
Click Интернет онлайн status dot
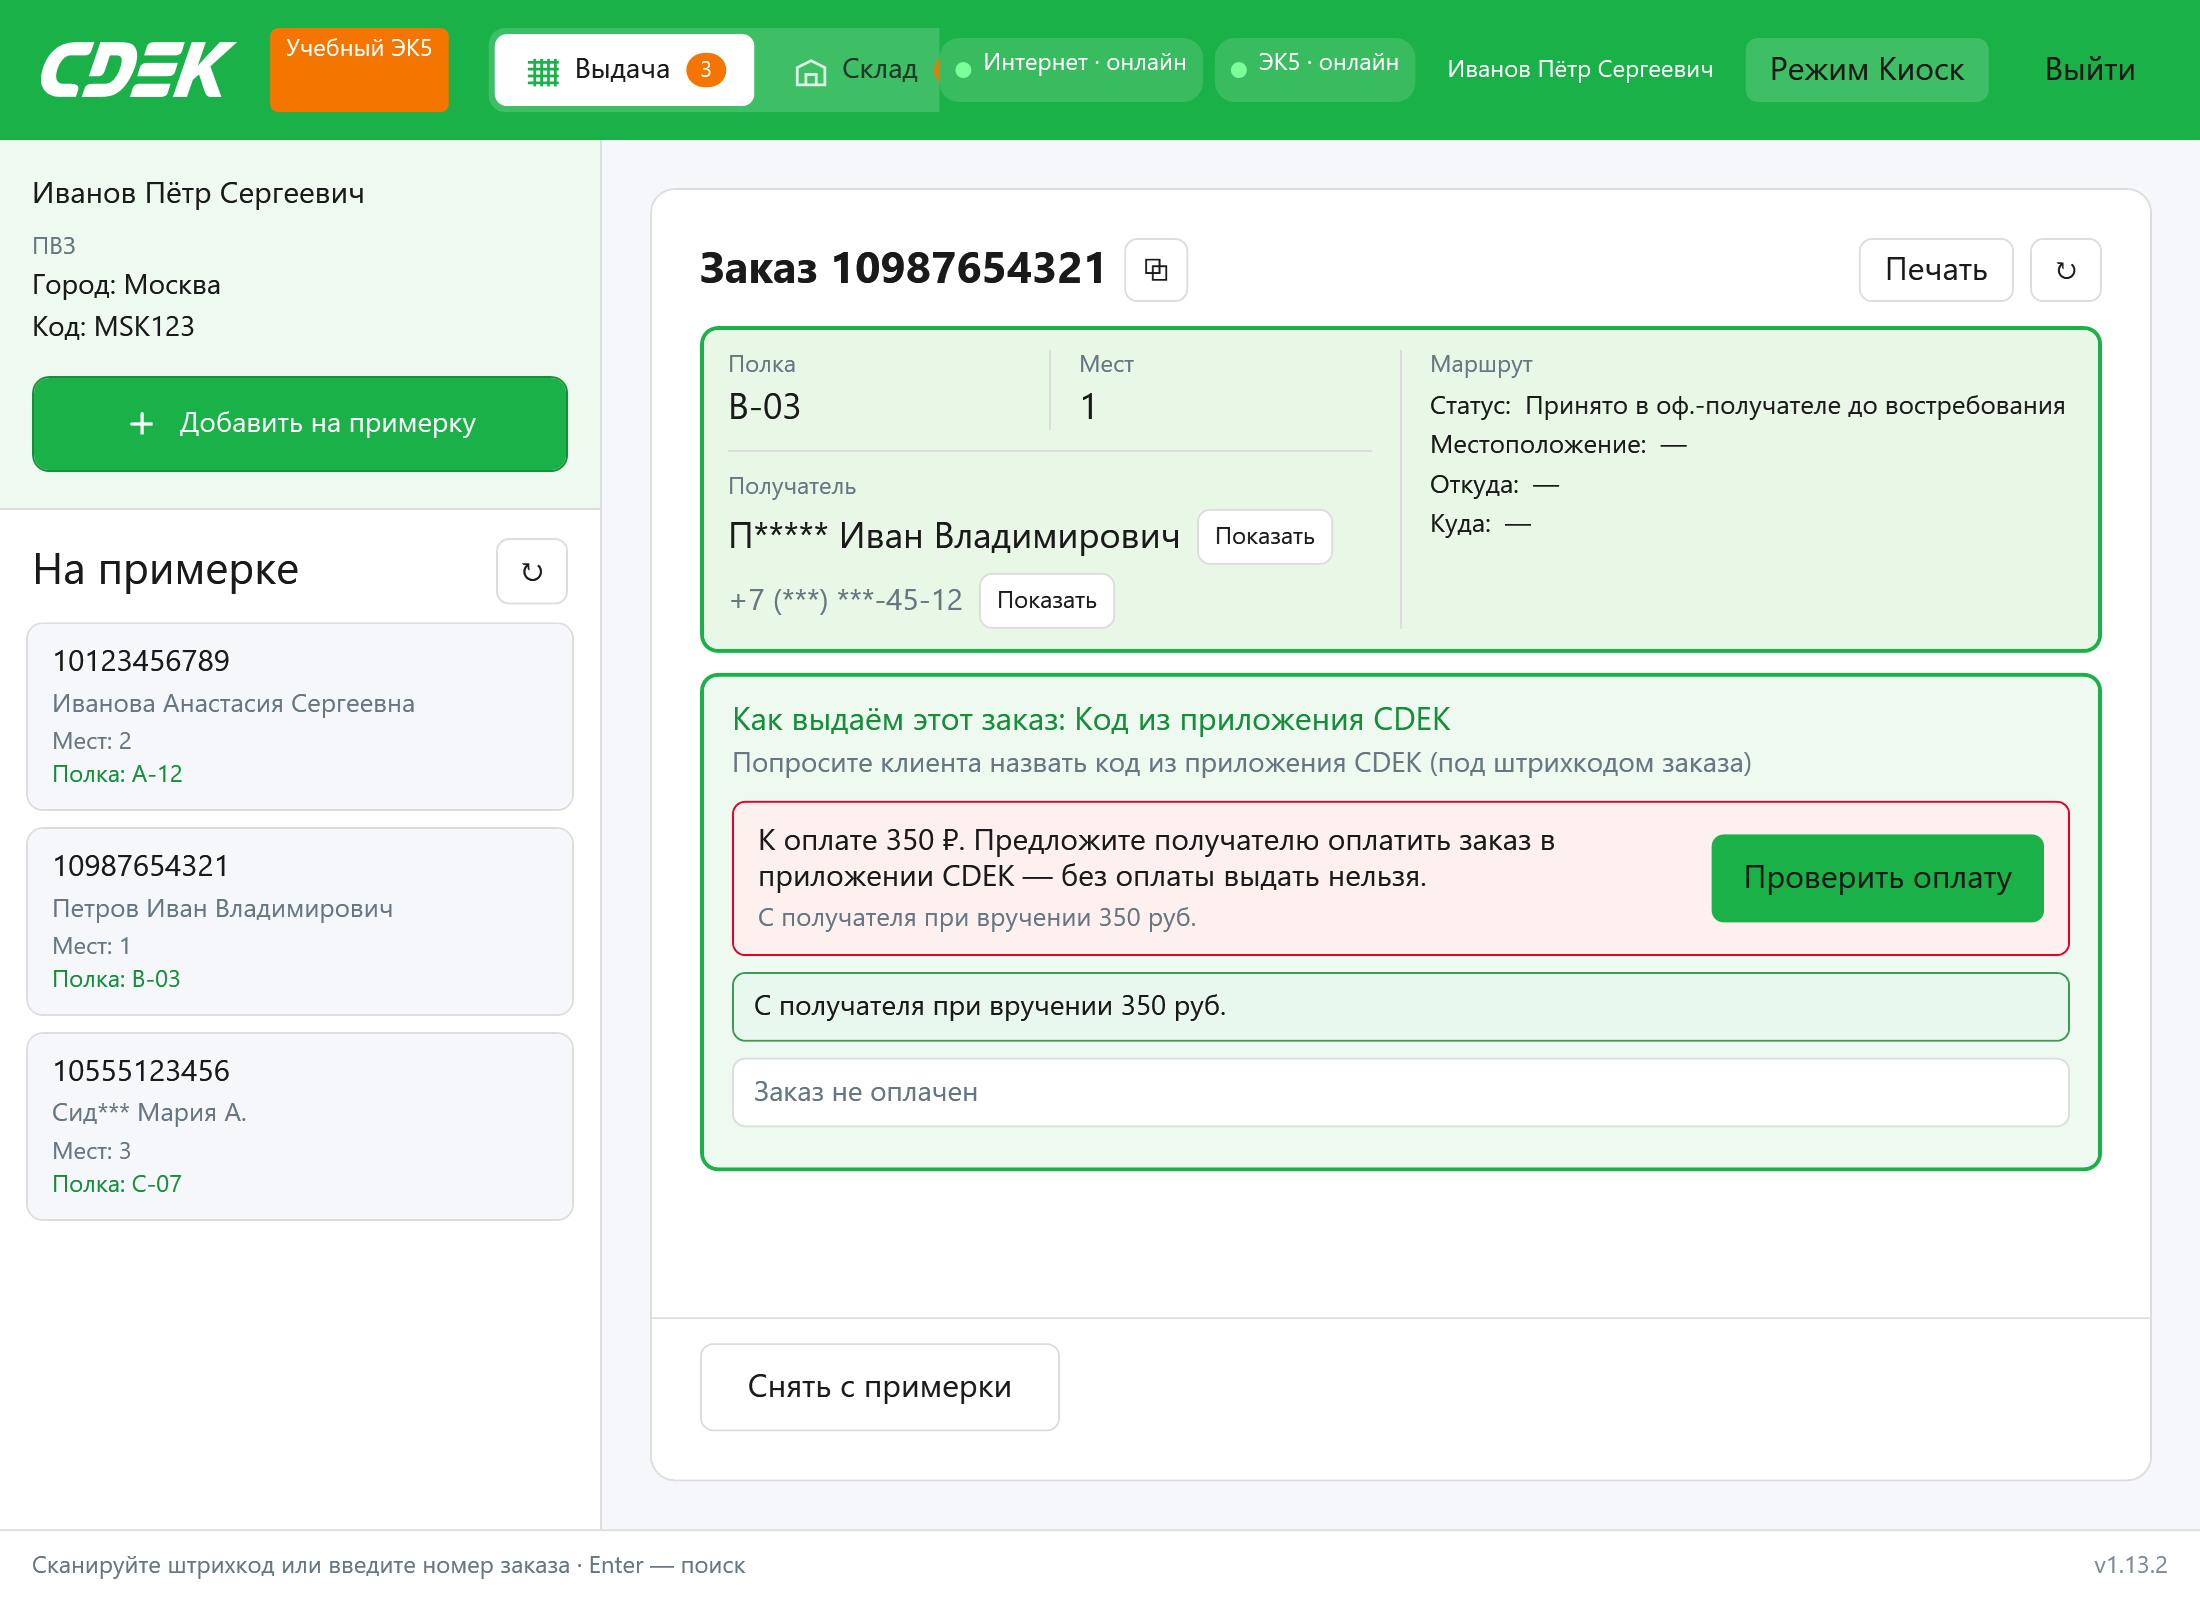tap(964, 69)
